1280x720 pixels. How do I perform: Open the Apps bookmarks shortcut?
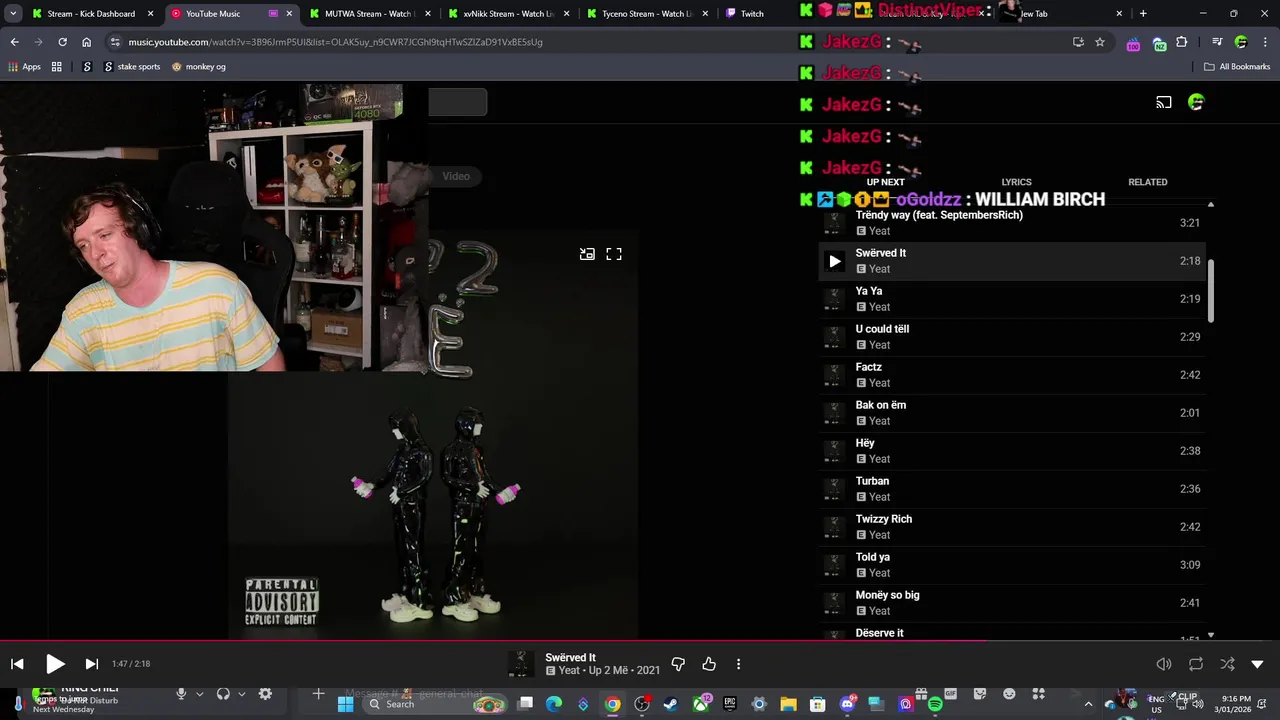[x=24, y=67]
